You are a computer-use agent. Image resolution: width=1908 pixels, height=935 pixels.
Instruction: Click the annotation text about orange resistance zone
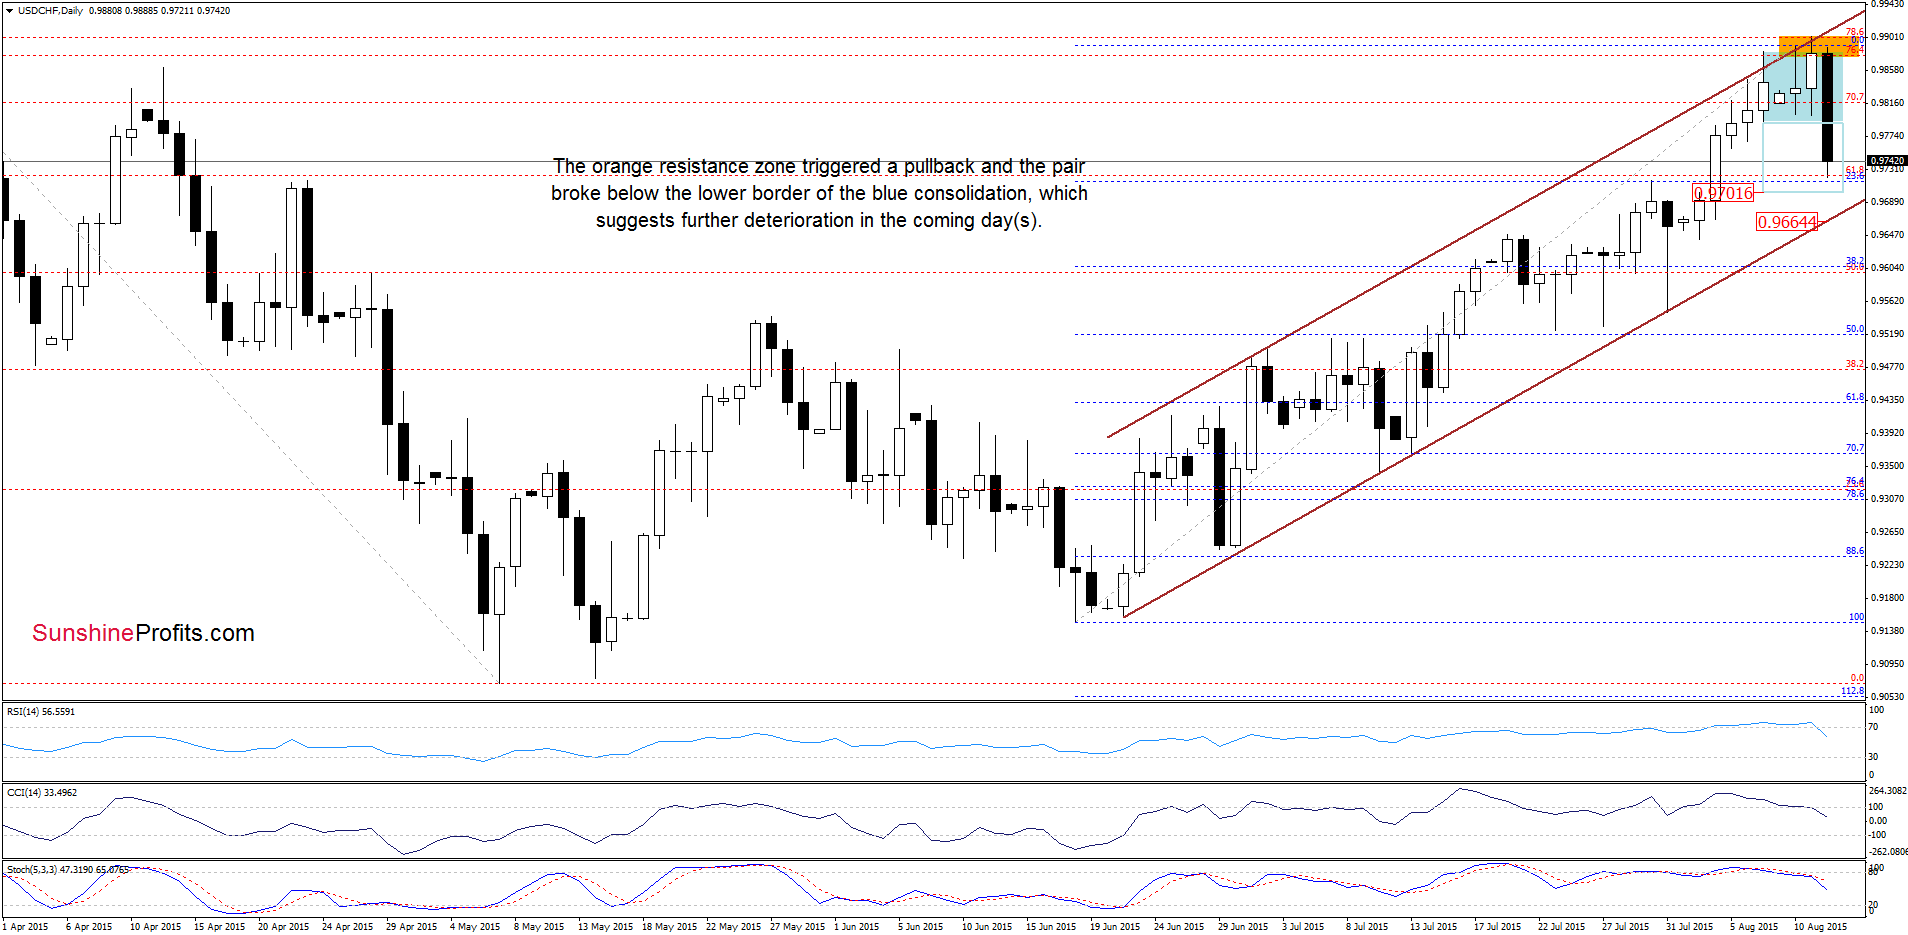pyautogui.click(x=819, y=193)
